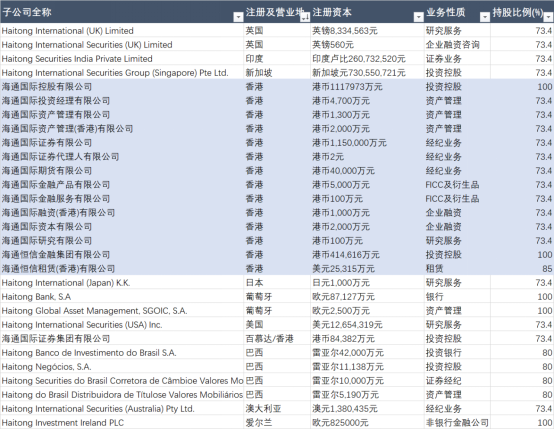Viewport: 554px width, 429px height.
Task: Select cell Haitong International Securities (Australia) Pty Ltd.
Action: pos(122,409)
